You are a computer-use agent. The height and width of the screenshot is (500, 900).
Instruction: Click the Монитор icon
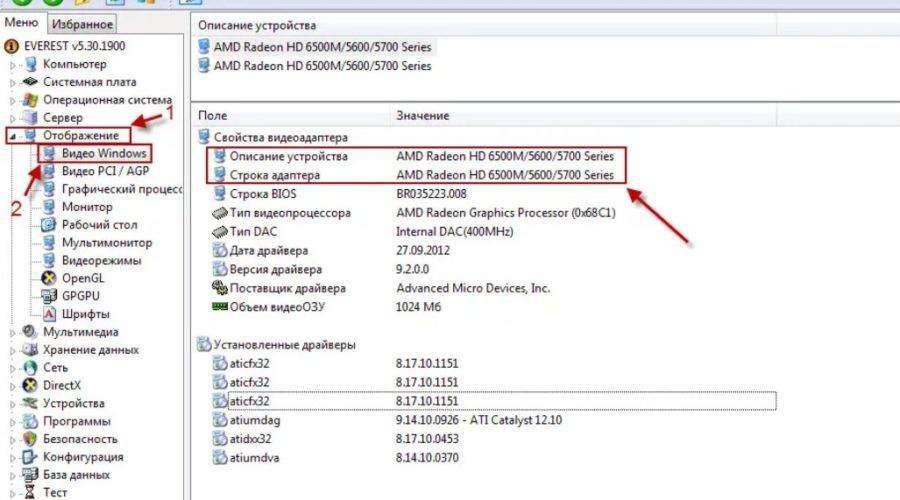49,207
